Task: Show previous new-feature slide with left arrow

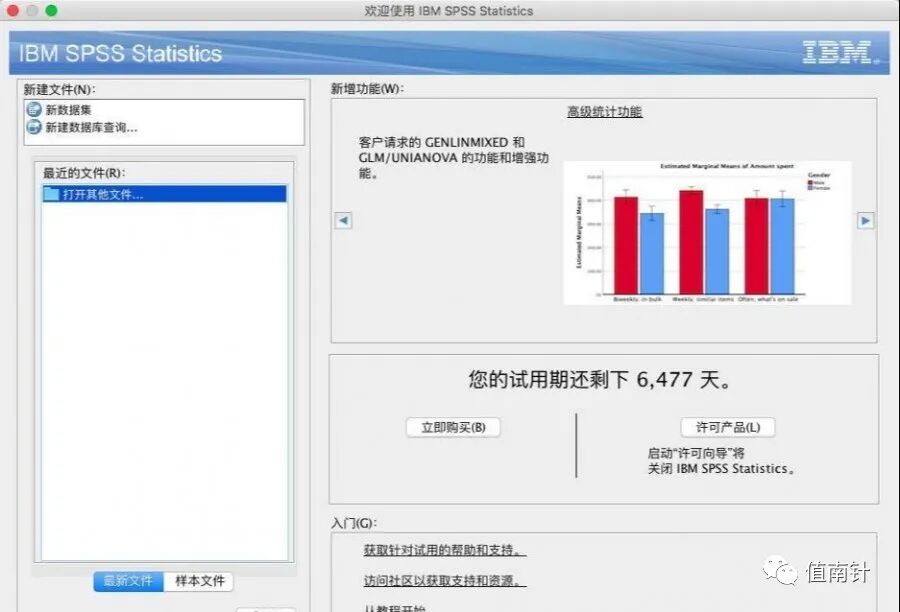Action: click(x=343, y=220)
